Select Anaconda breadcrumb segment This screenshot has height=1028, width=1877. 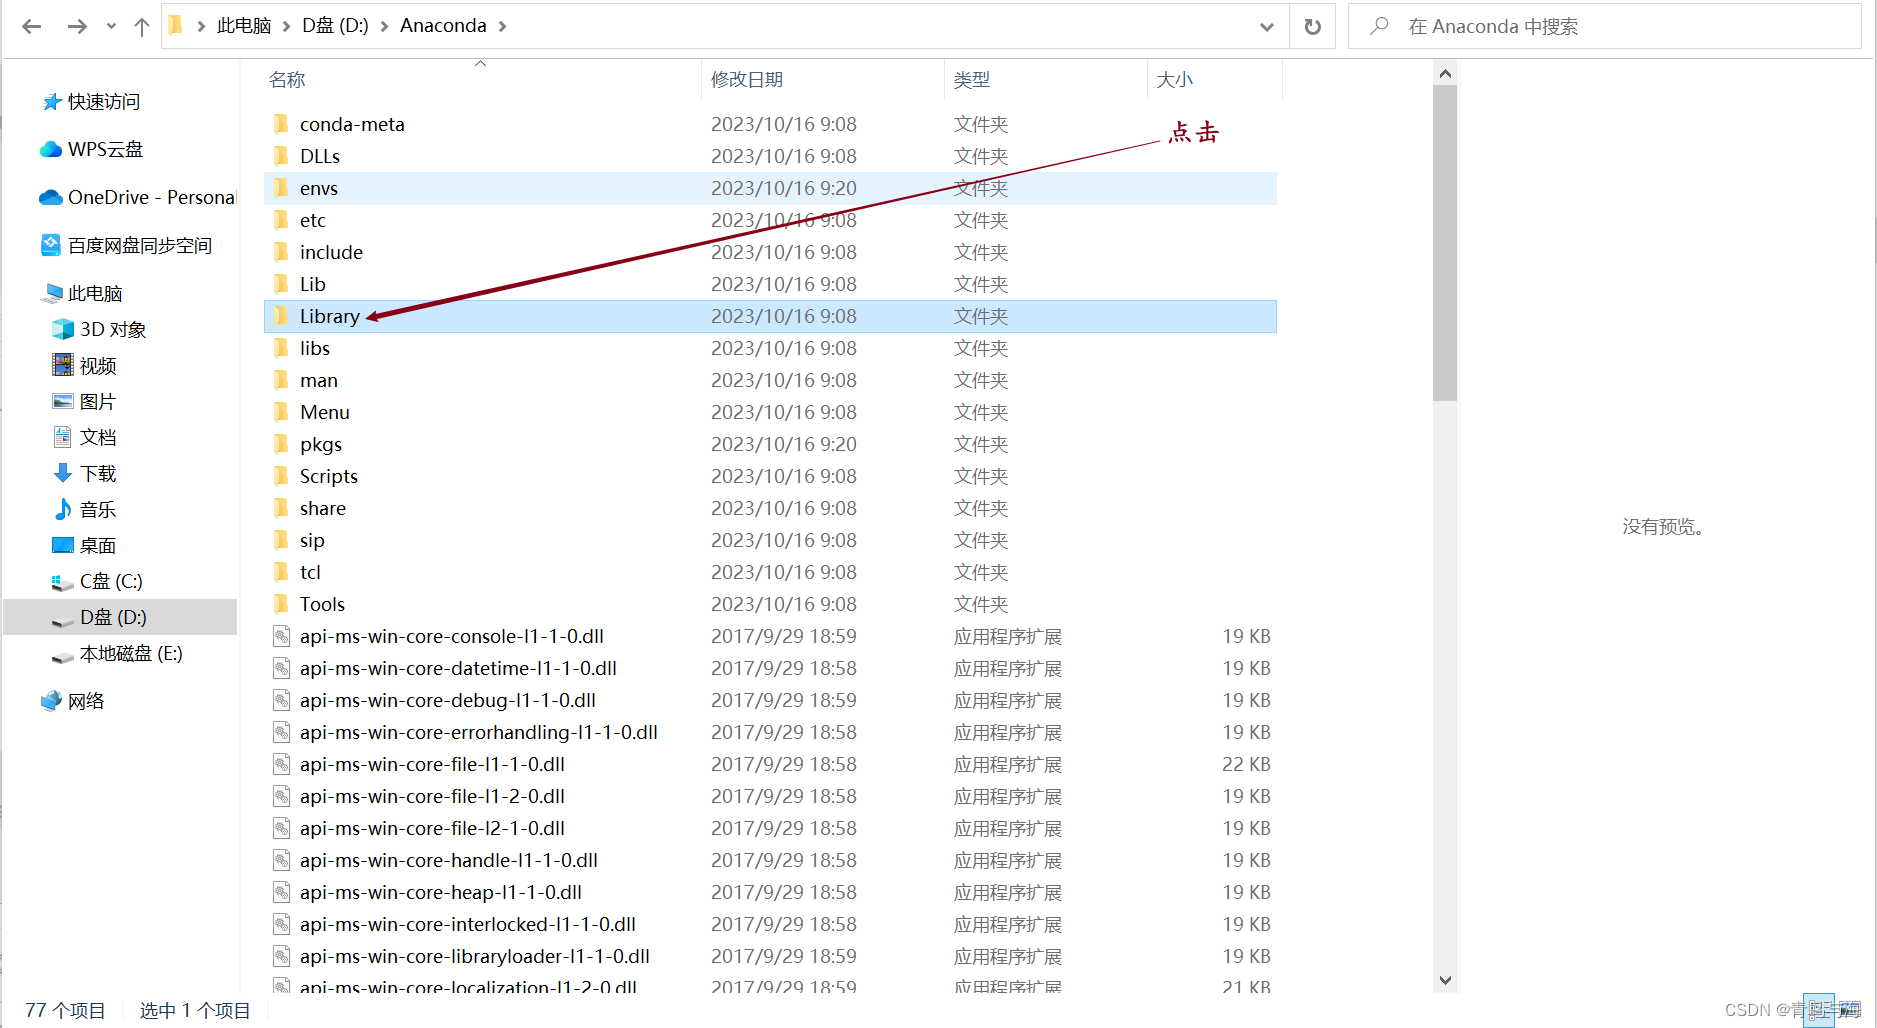tap(443, 26)
